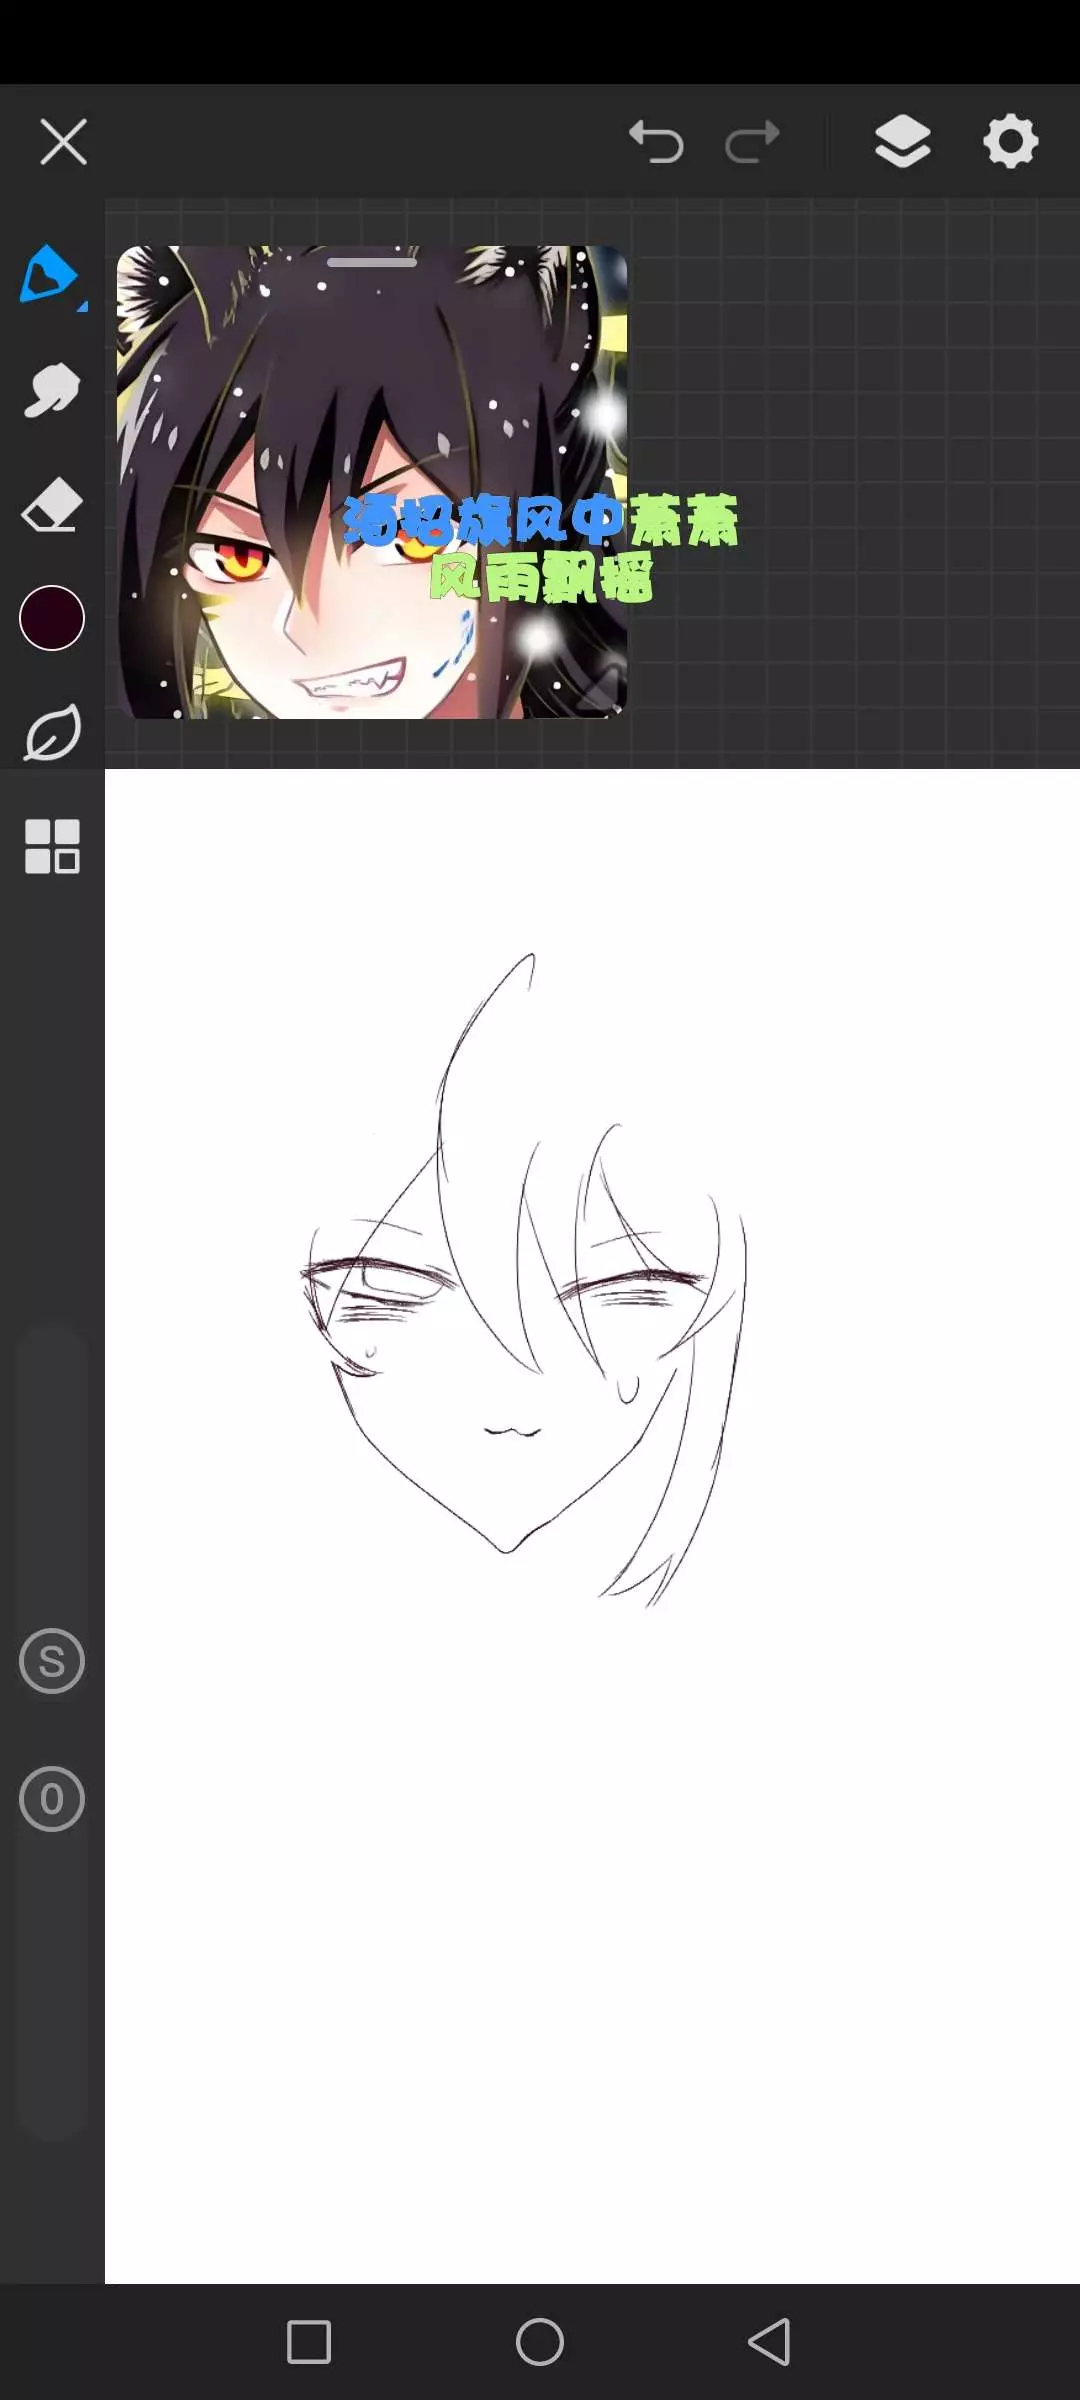This screenshot has height=2400, width=1080.
Task: Undo the last stroke
Action: point(656,141)
